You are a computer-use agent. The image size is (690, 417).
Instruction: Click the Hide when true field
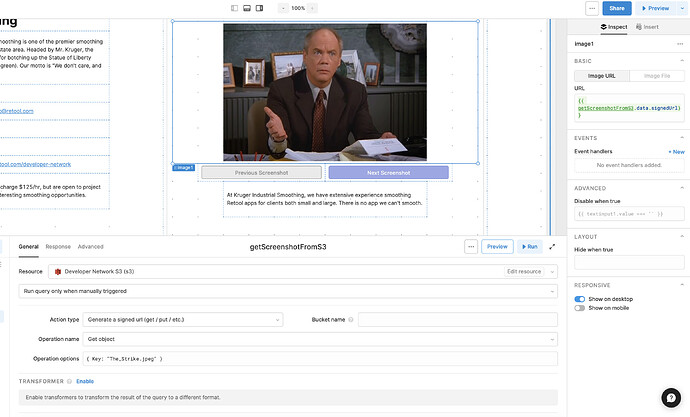click(629, 262)
